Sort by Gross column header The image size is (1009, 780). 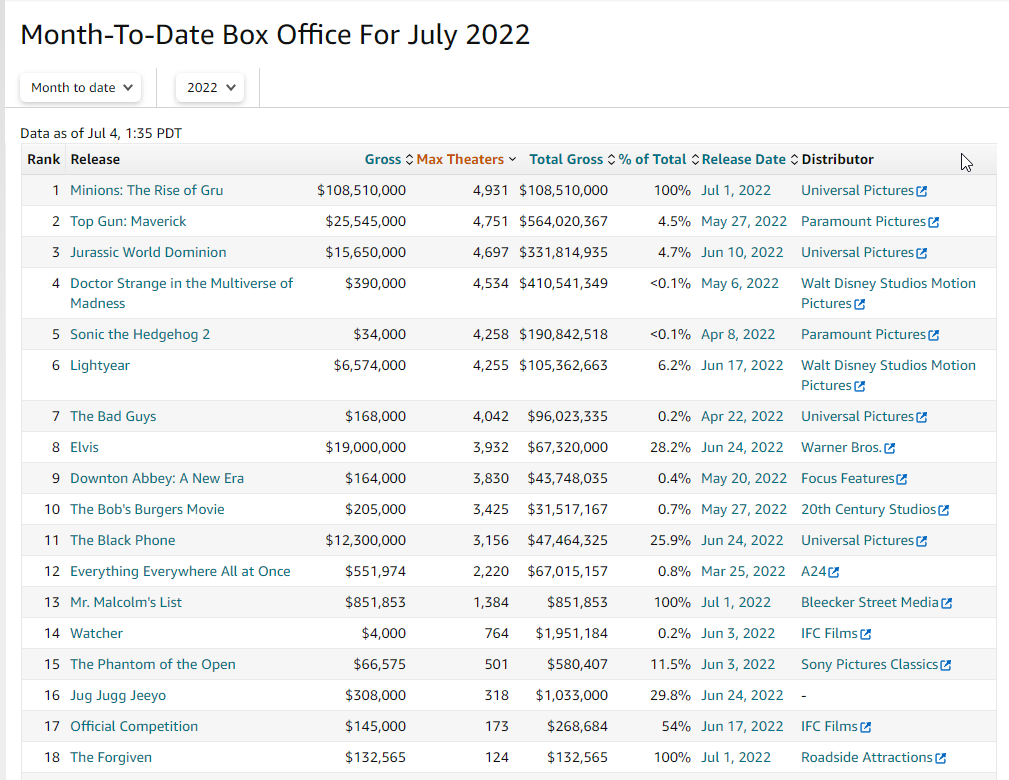[388, 159]
